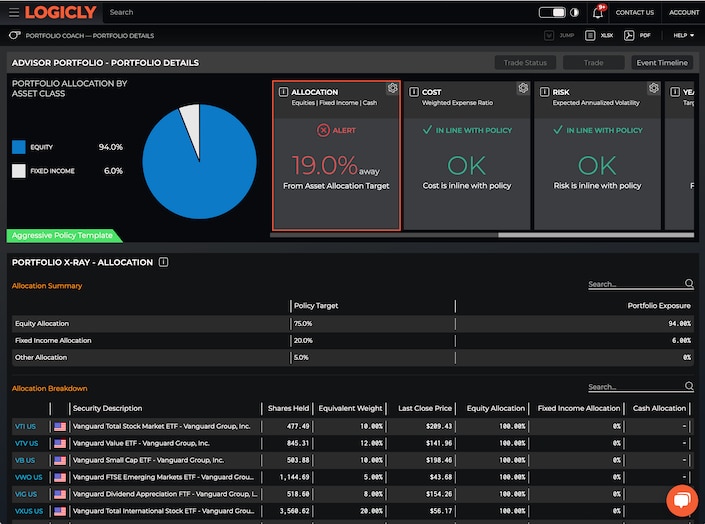Click the Portfolio Coach breadcrumb icon
Image resolution: width=705 pixels, height=524 pixels.
[x=14, y=35]
